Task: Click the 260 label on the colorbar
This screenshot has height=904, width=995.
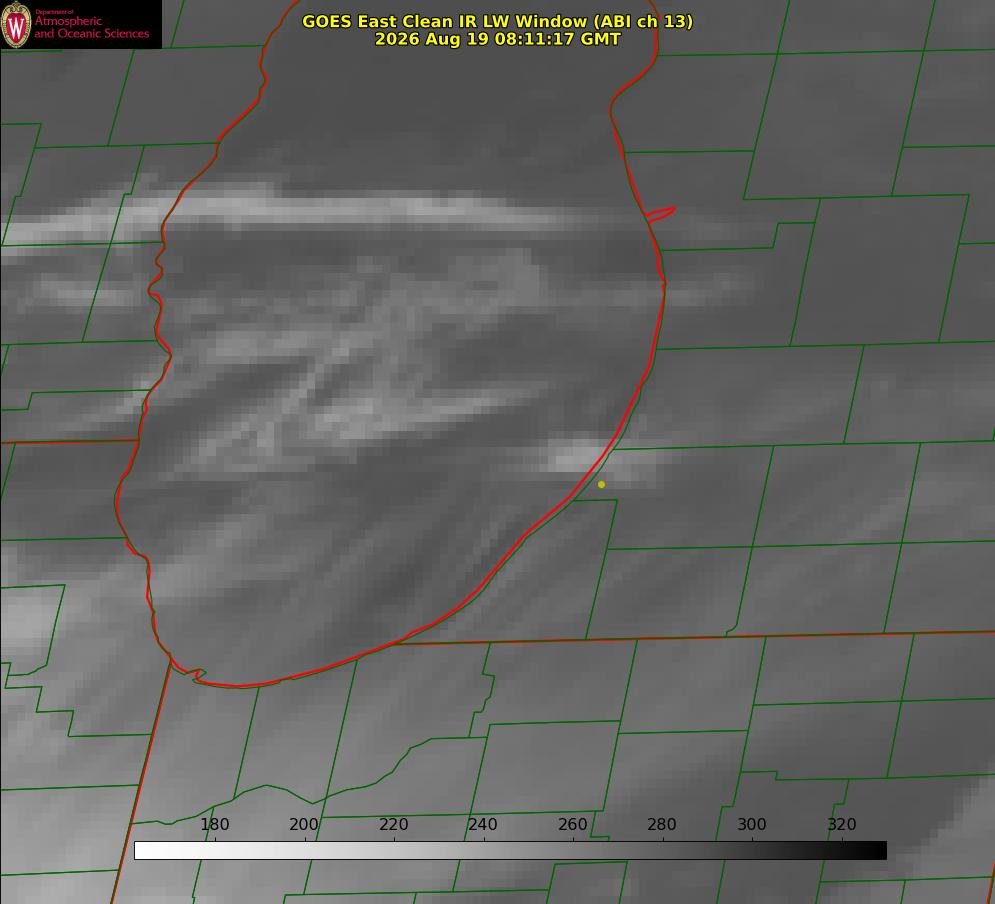Action: point(572,824)
